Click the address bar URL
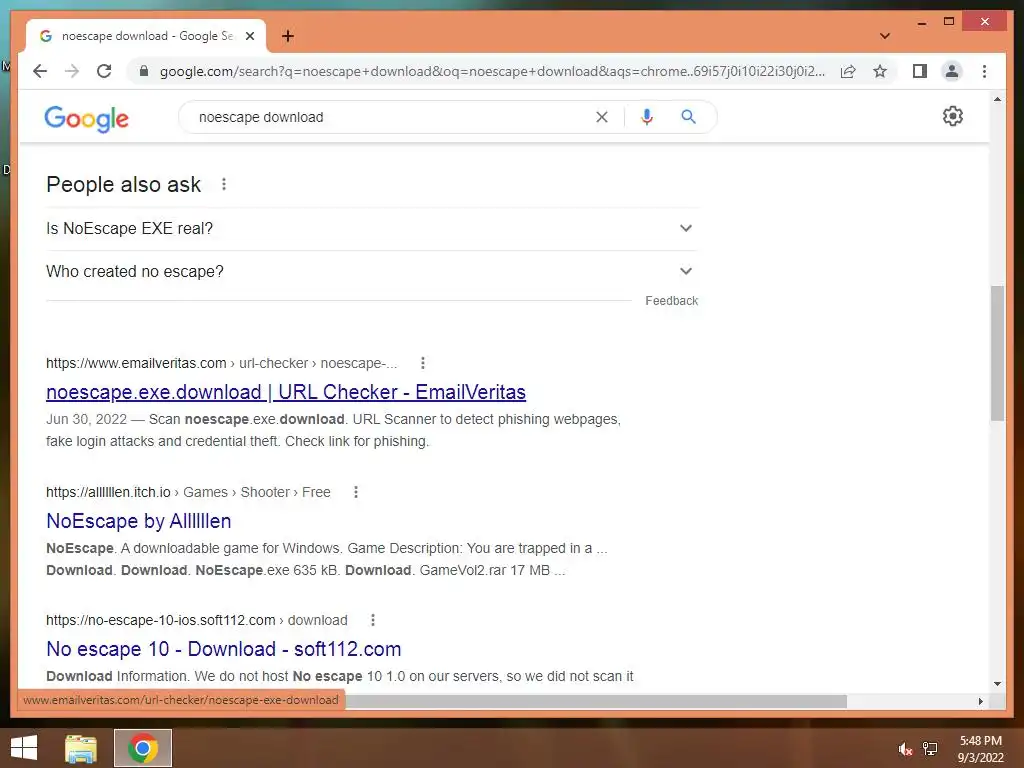This screenshot has width=1024, height=768. point(492,71)
